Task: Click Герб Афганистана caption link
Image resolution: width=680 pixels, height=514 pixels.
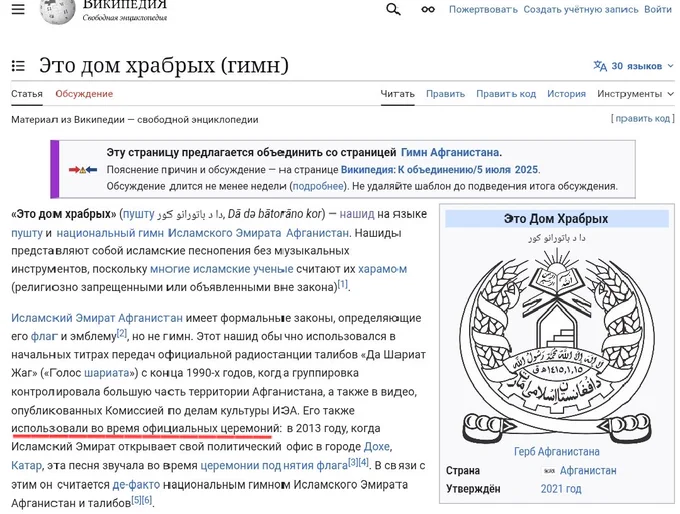Action: coord(557,452)
